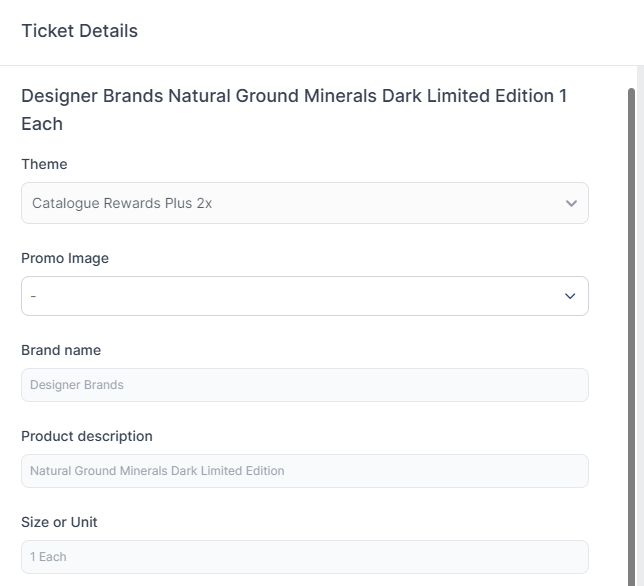Click the Size or Unit field
Viewport: 644px width, 586px height.
(305, 557)
